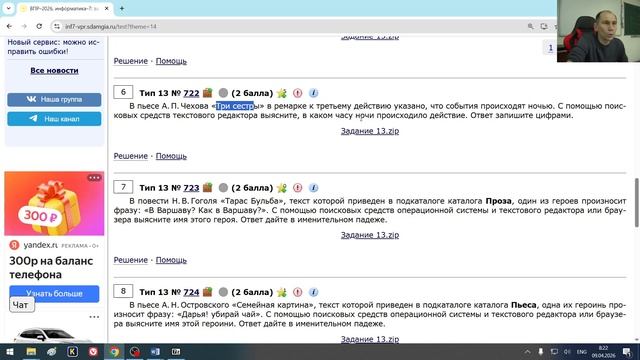640x360 pixels.
Task: Open ad options dots above the car ad
Action: pos(94,317)
